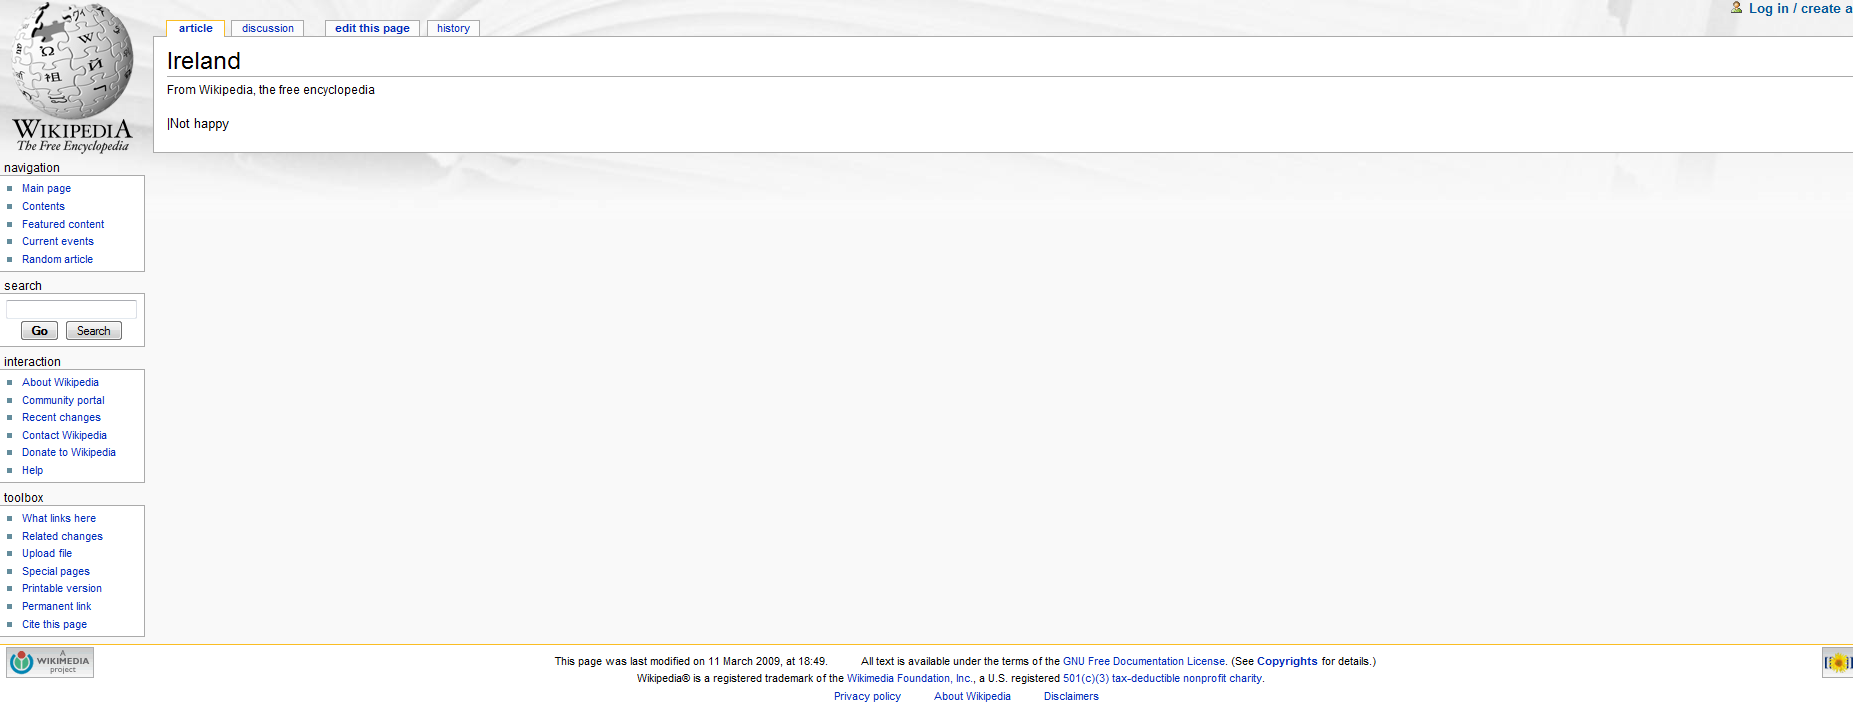Open GNU Free Documentation License link
The width and height of the screenshot is (1853, 717).
pyautogui.click(x=1144, y=661)
